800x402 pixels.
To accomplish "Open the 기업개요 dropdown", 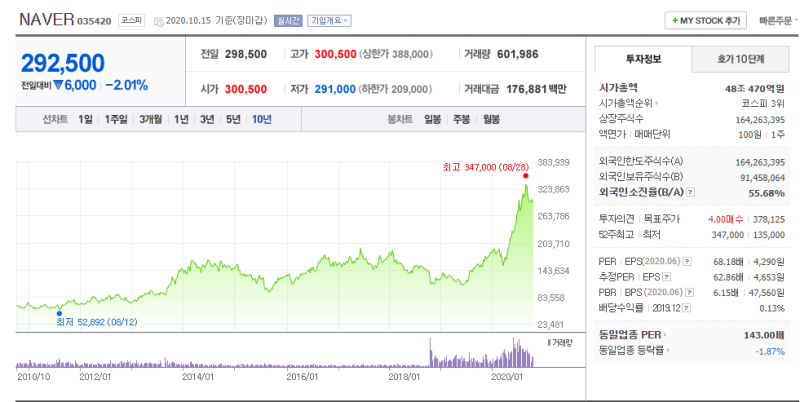I will (330, 21).
